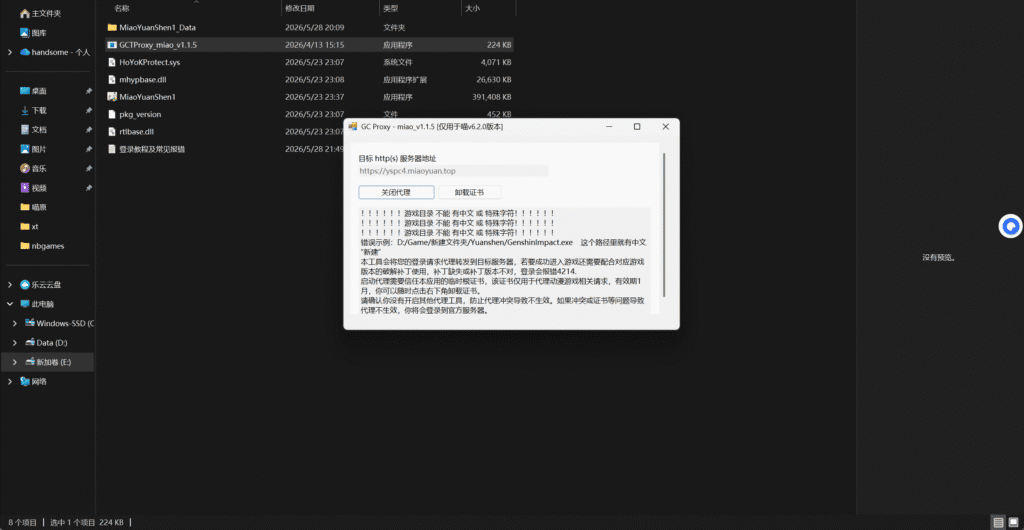Expand the Windows-SSD drive node
This screenshot has height=530, width=1024.
coord(16,323)
